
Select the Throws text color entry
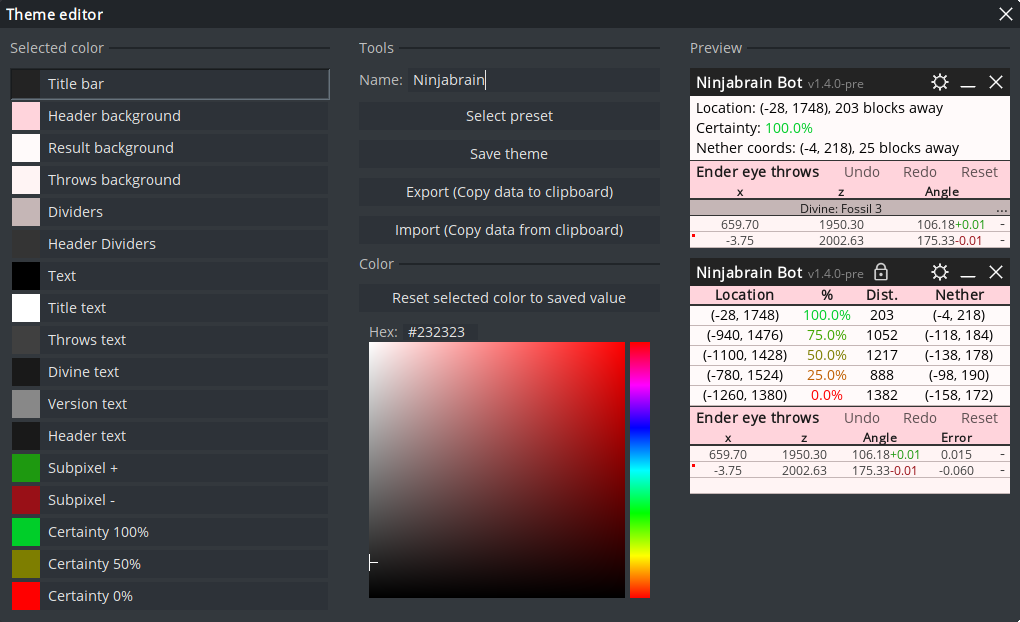point(170,340)
